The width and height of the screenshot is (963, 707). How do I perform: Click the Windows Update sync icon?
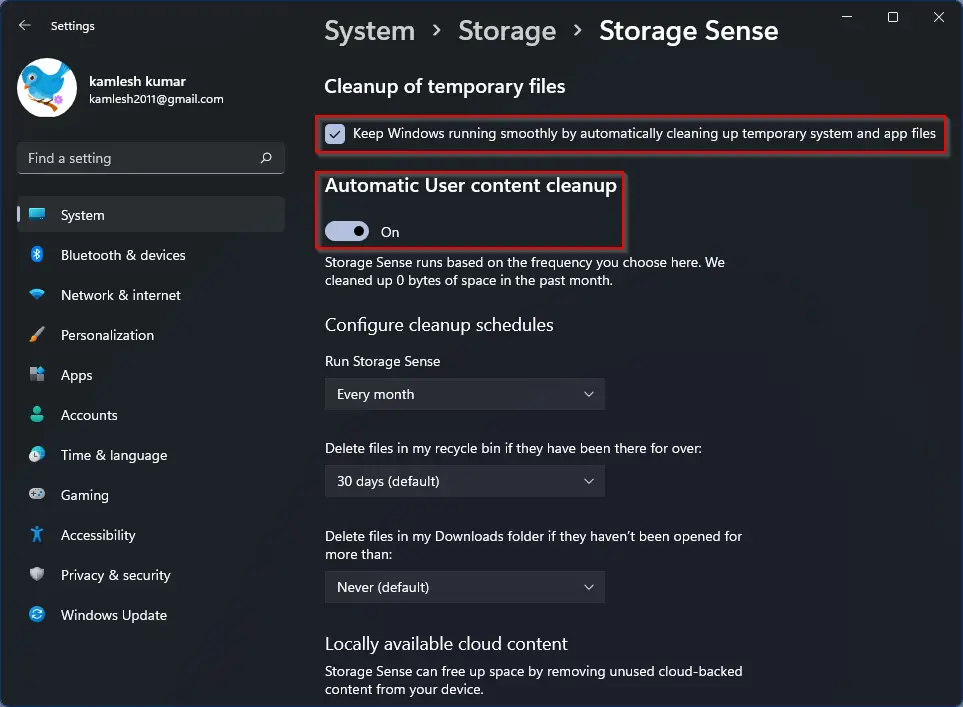[x=37, y=614]
